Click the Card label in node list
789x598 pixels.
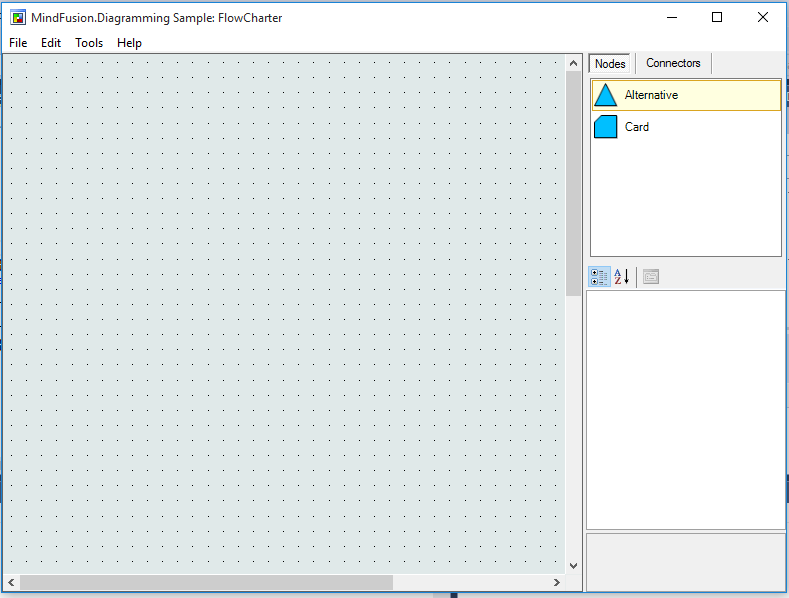point(637,127)
